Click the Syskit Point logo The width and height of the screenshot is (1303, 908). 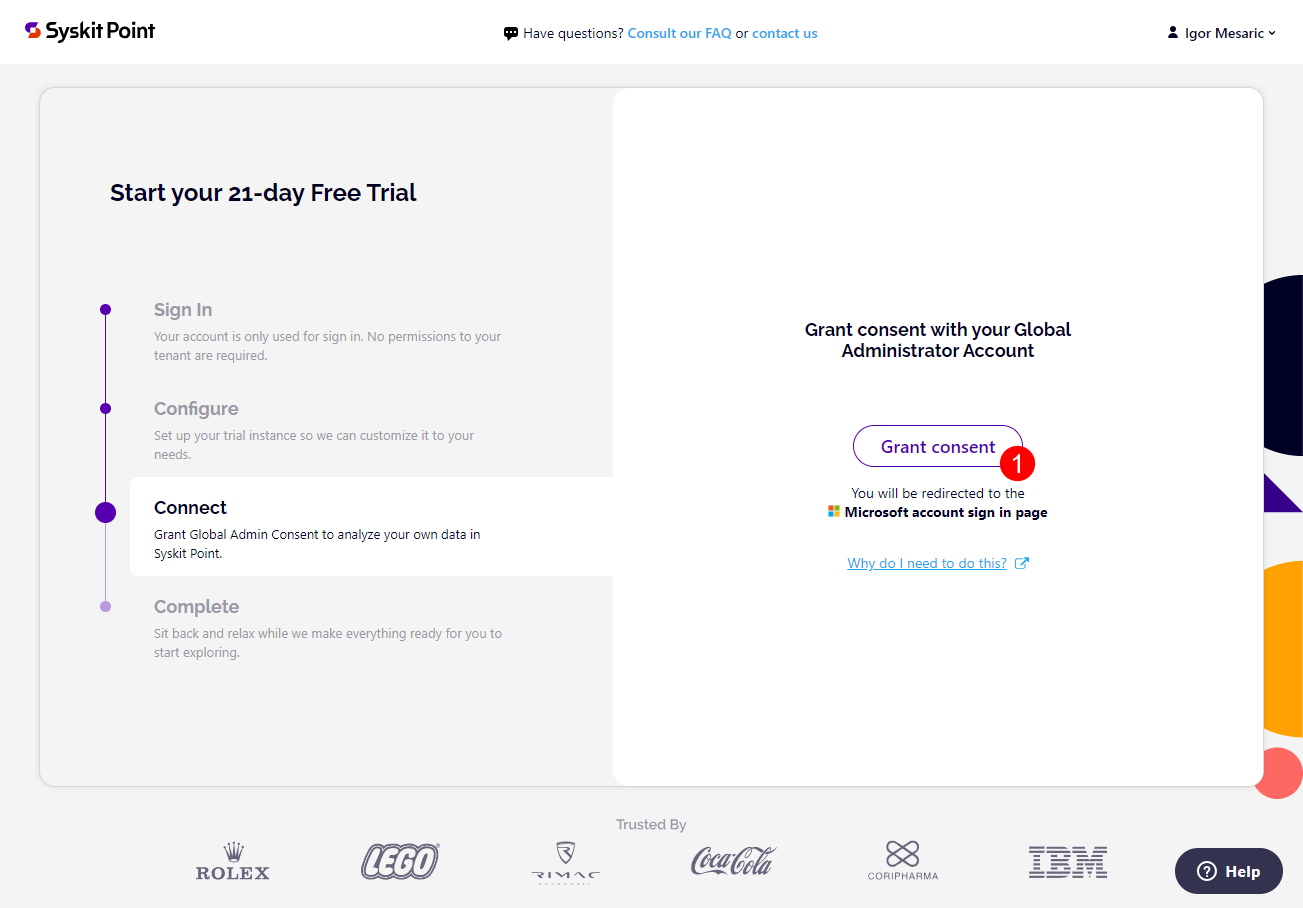point(90,31)
